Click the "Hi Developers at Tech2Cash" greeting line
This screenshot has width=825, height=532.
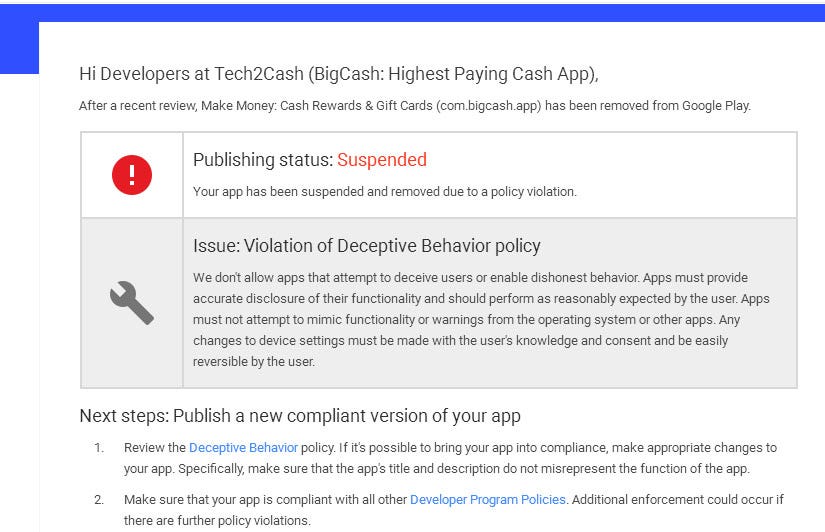click(338, 74)
